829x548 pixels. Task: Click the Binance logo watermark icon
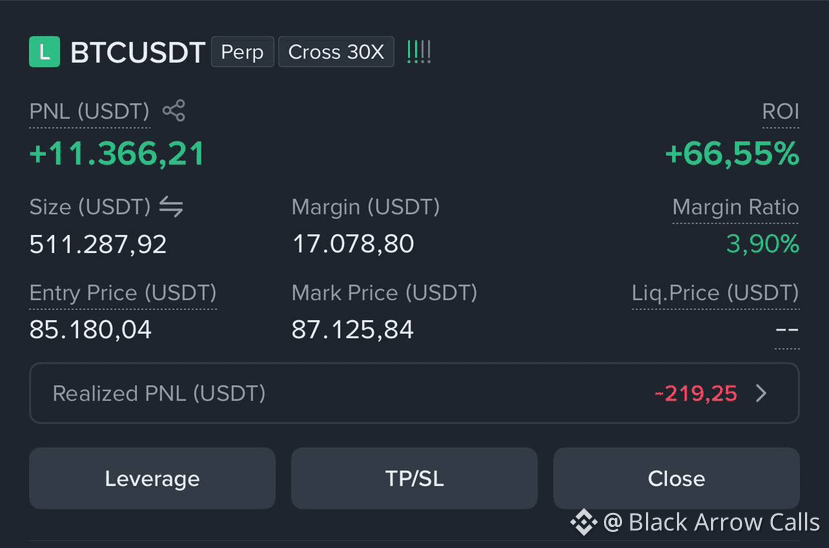pos(584,522)
